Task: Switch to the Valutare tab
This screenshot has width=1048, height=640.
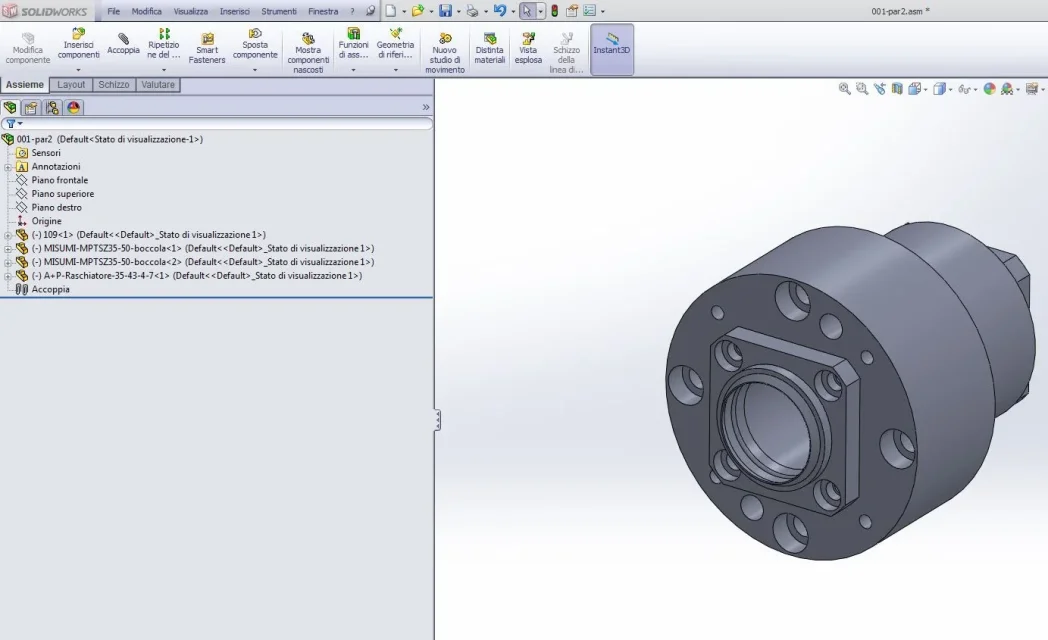Action: pyautogui.click(x=158, y=85)
